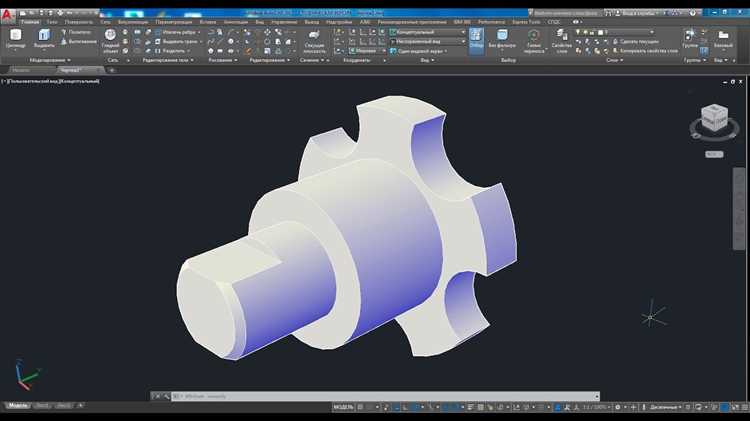This screenshot has height=421, width=750.
Task: Expand the Groups (Группы) panel
Action: (695, 60)
